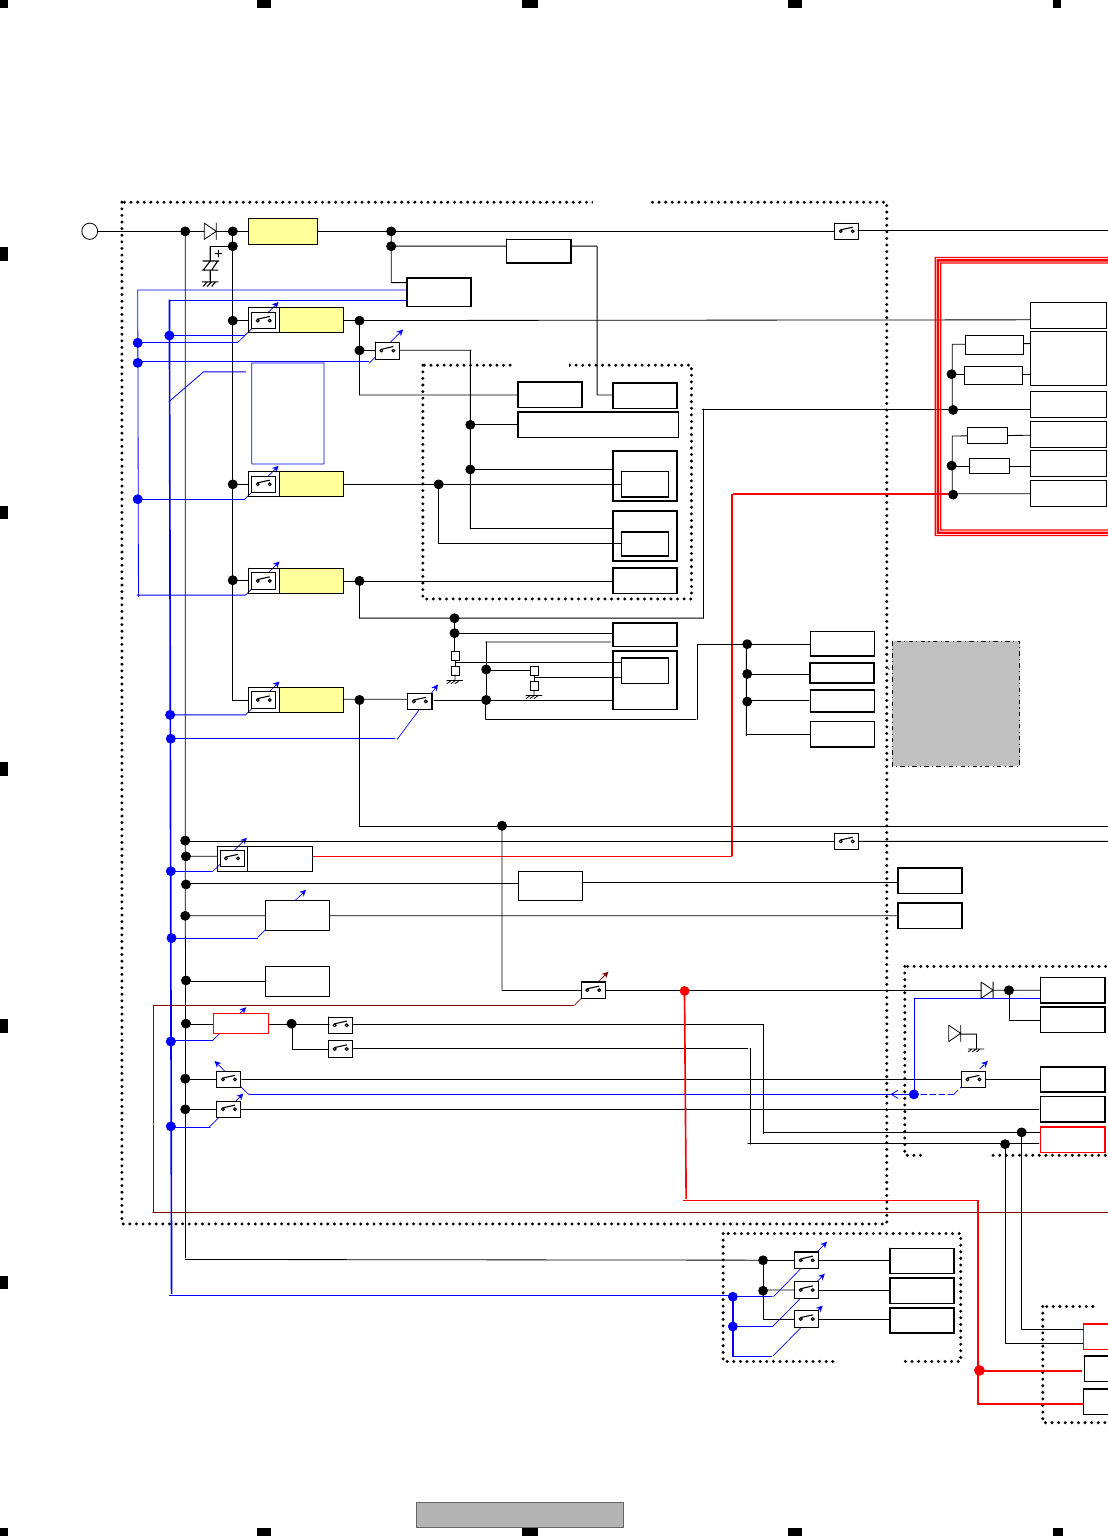Select the diode symbol next to the input terminal
Viewport: 1108px width, 1536px height.
[210, 231]
